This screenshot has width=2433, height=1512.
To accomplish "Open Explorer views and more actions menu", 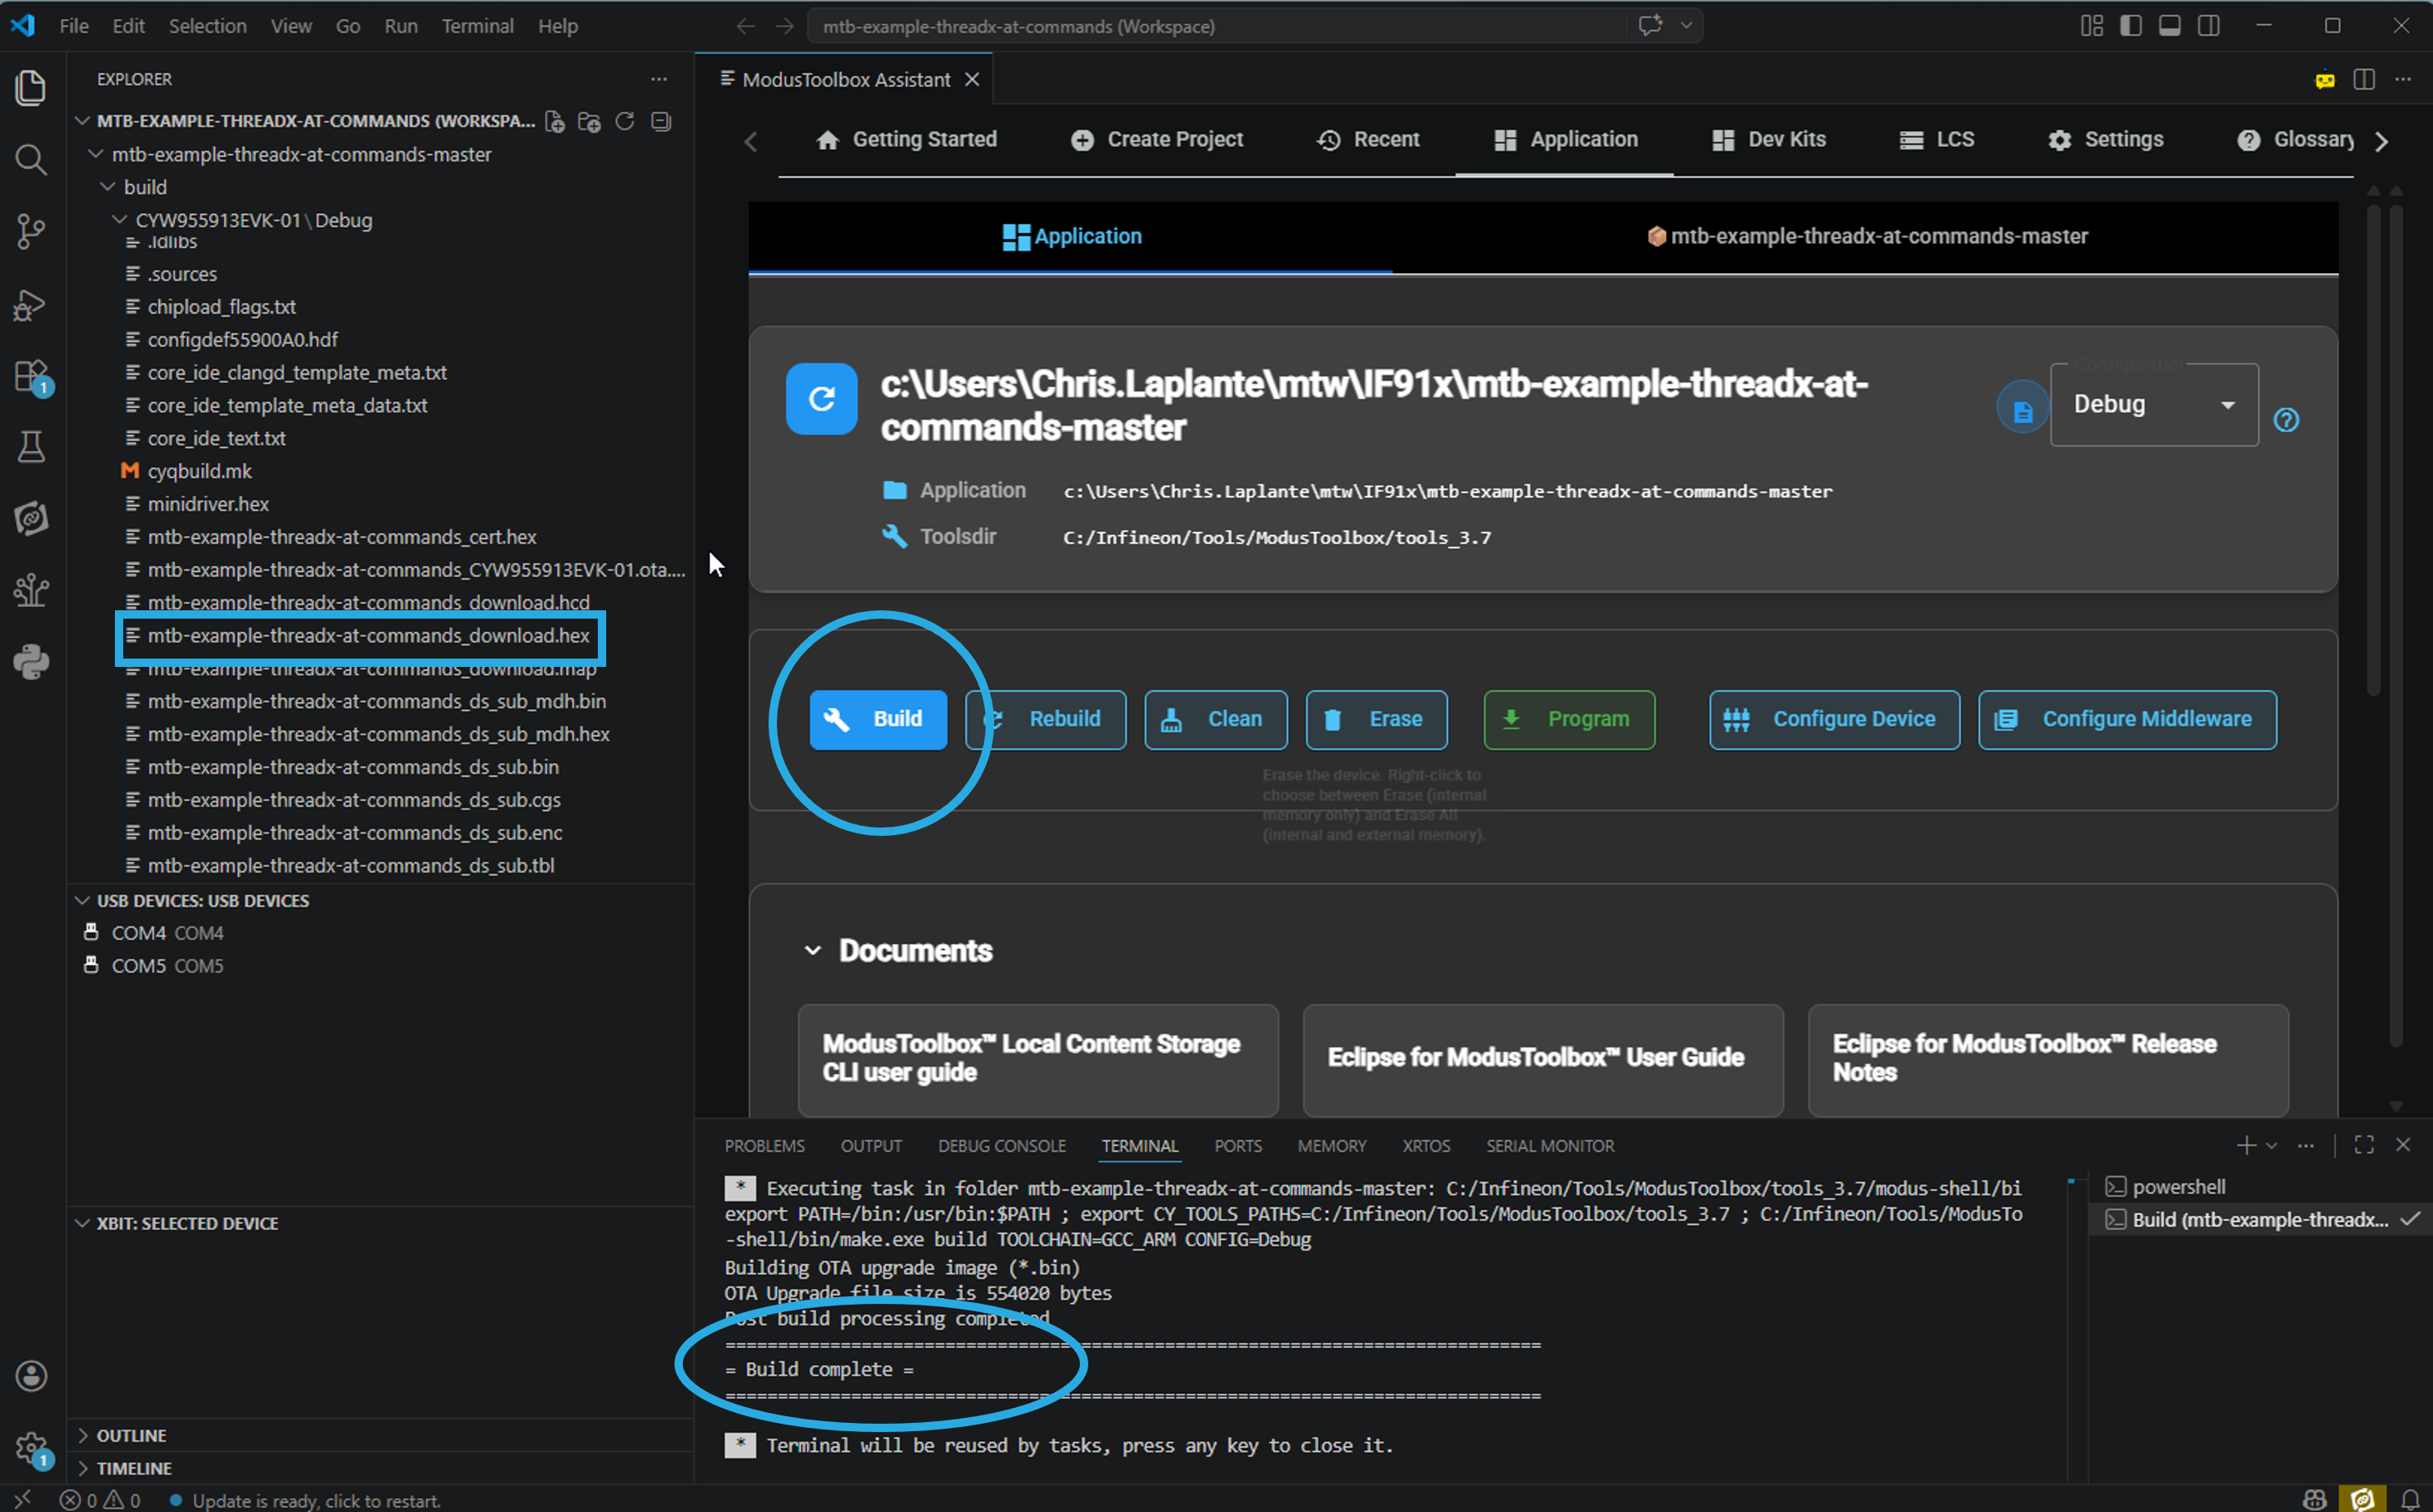I will click(x=659, y=79).
